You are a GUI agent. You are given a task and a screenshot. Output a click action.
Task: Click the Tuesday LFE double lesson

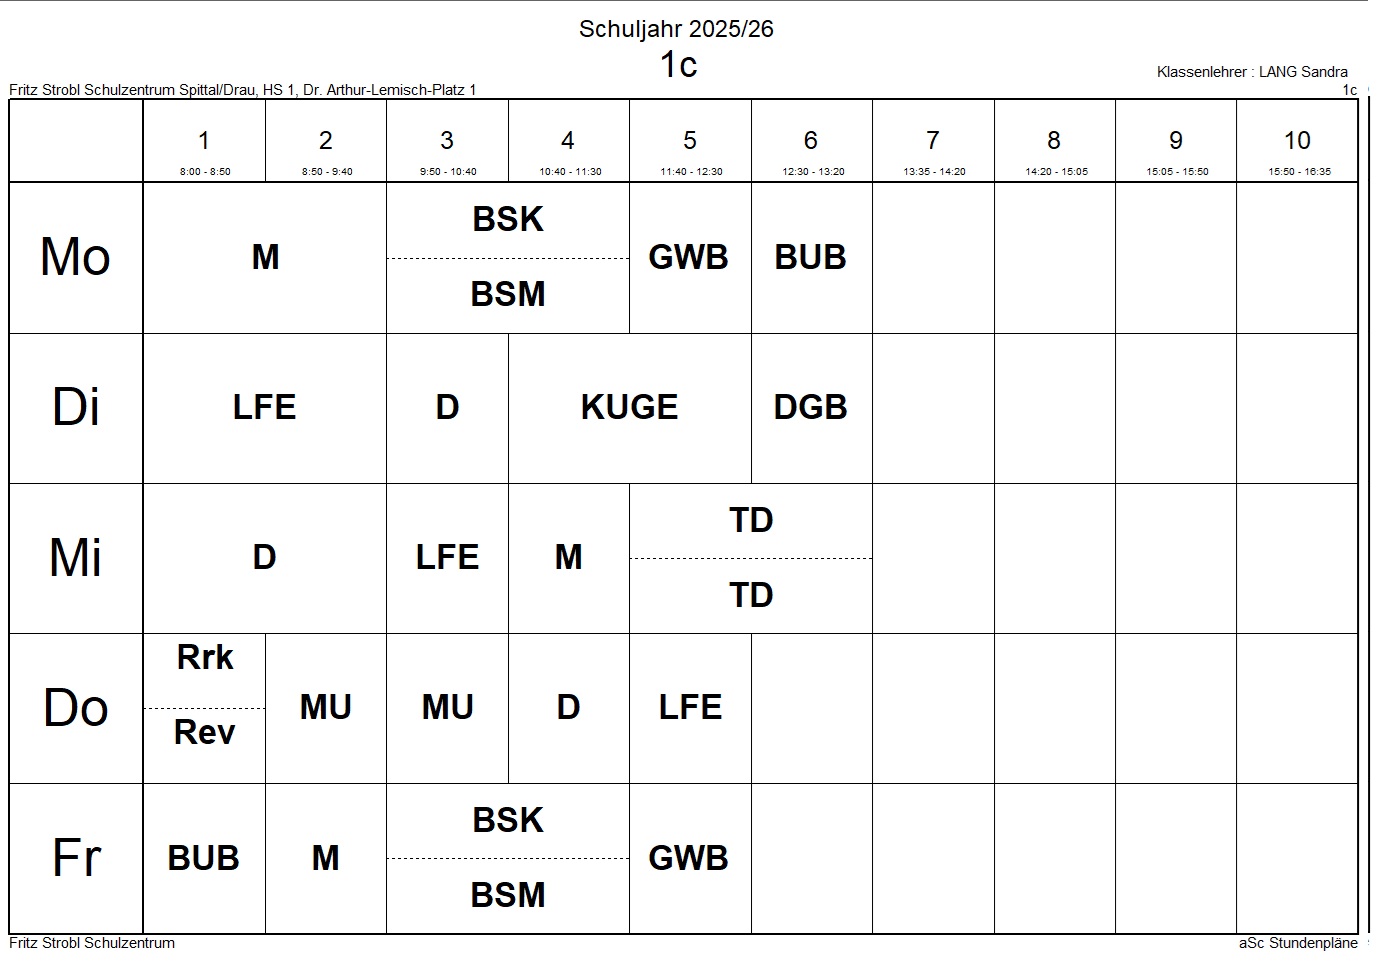tap(265, 408)
